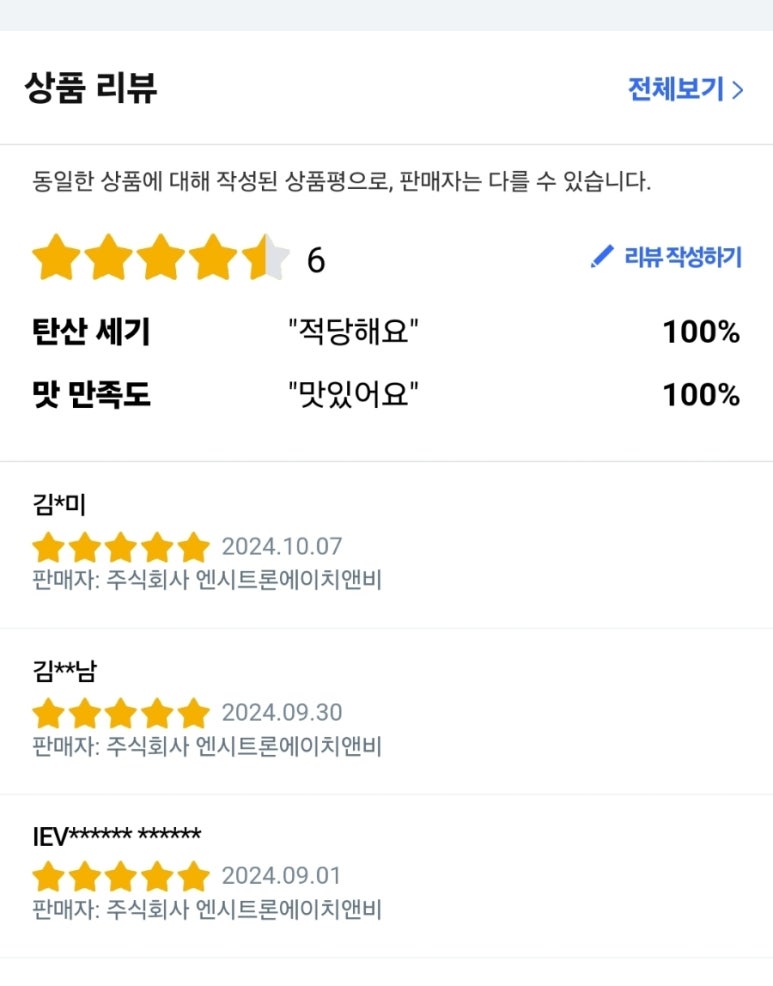Click the "적당해요" carbonation rating text

pos(352,332)
